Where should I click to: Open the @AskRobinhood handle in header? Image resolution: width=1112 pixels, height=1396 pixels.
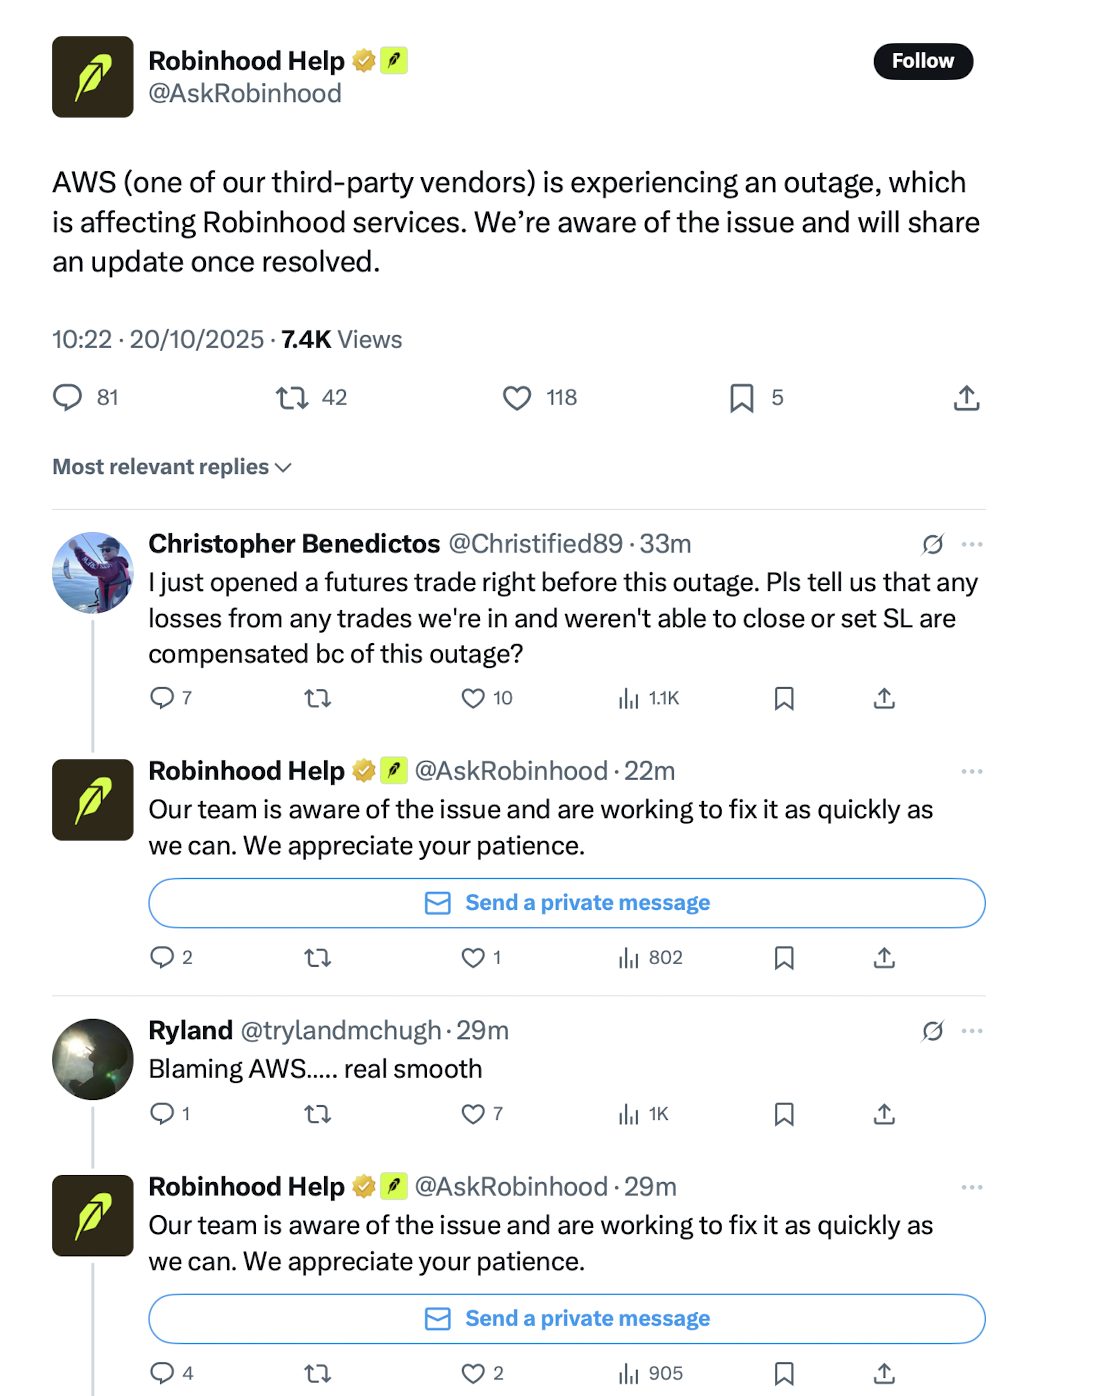(x=245, y=94)
